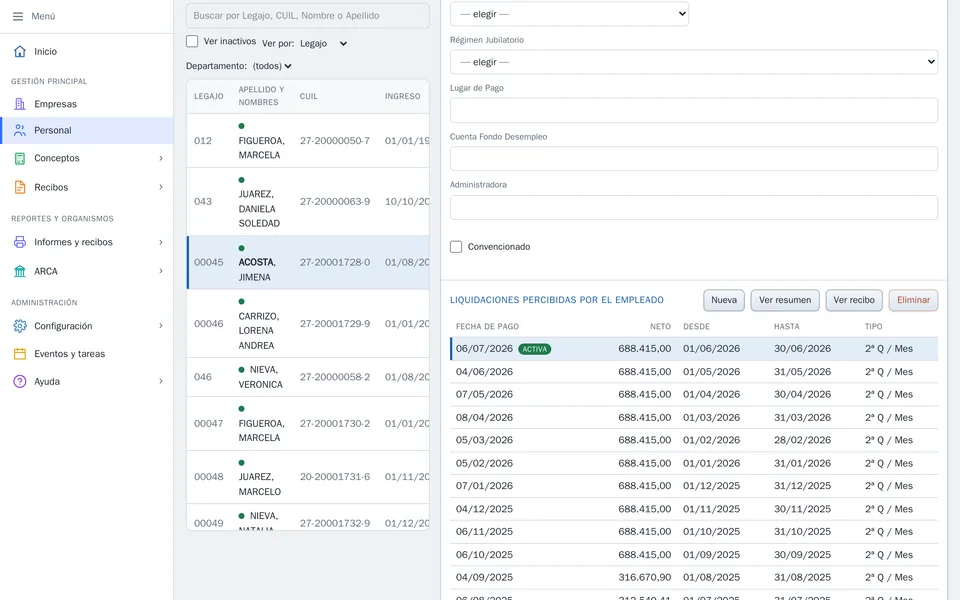Click the Nueva button
960x600 pixels.
[x=724, y=300]
